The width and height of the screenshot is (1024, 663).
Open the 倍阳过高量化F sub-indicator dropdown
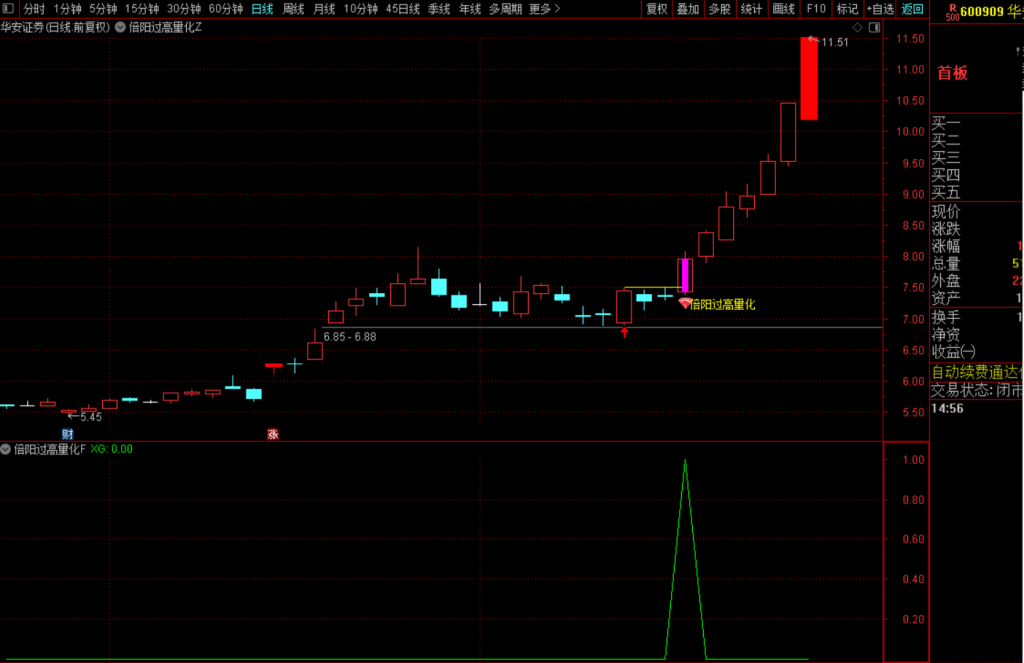tap(5, 449)
